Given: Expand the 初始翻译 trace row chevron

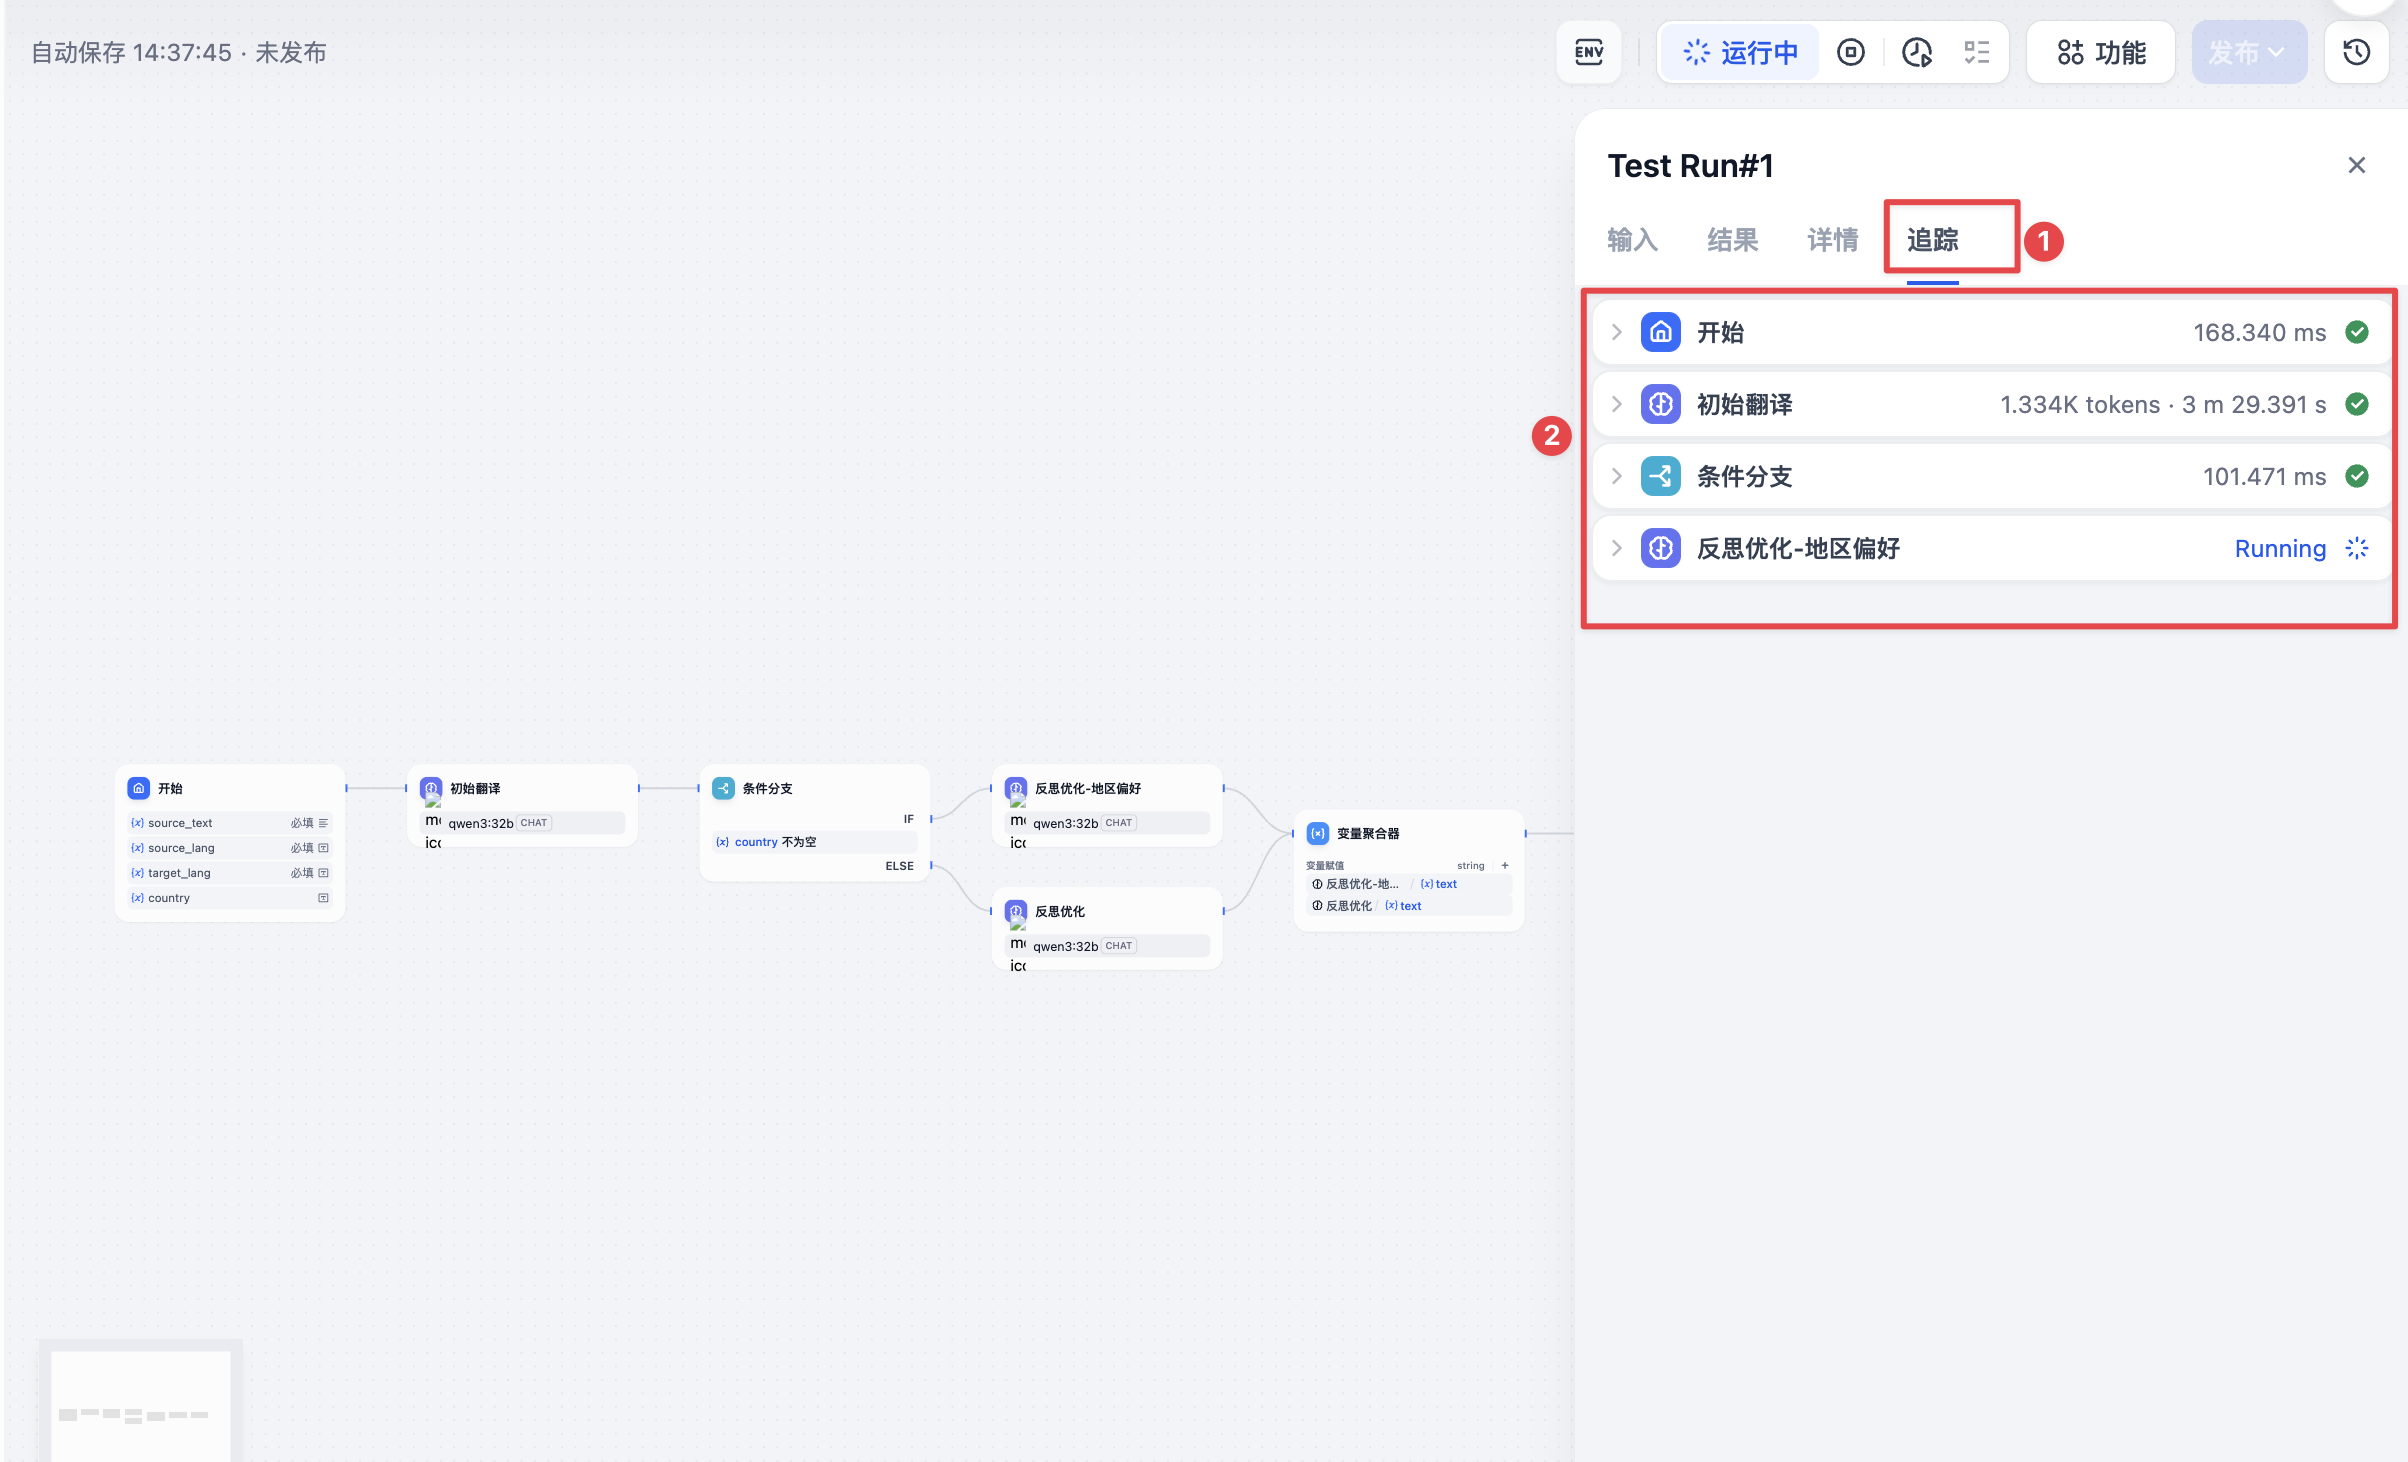Looking at the screenshot, I should click(1617, 404).
